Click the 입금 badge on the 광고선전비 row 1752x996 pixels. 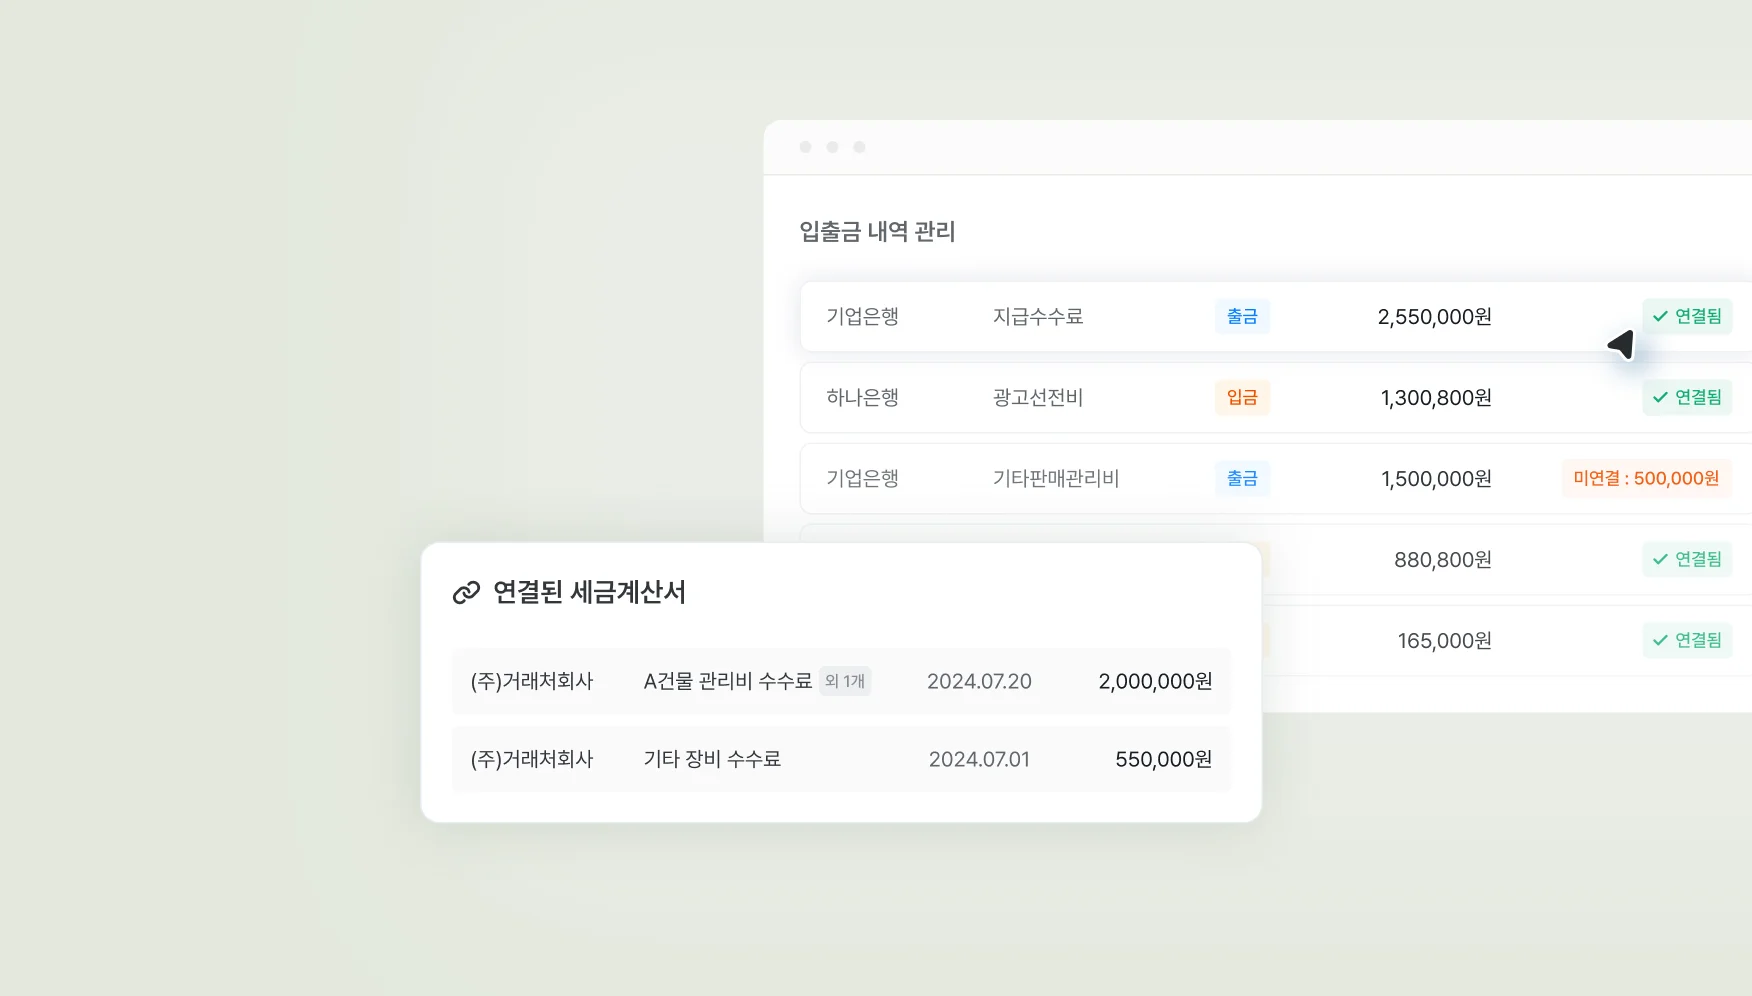[x=1242, y=397]
